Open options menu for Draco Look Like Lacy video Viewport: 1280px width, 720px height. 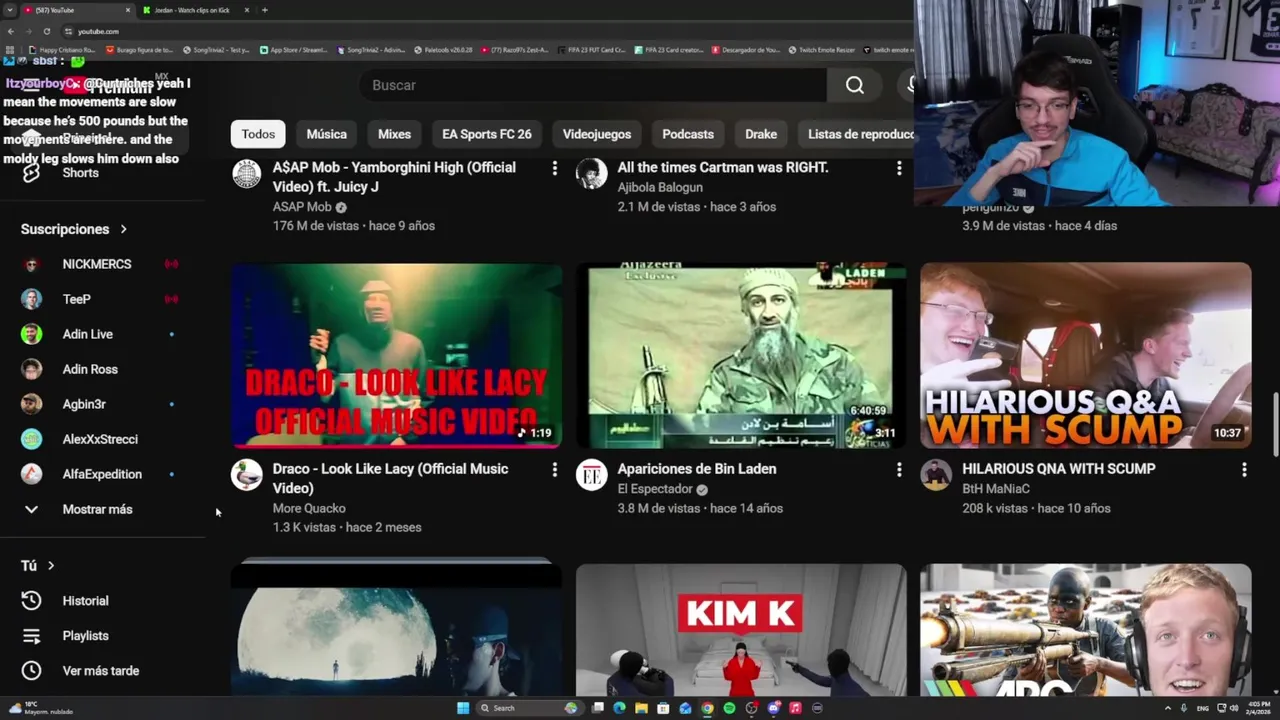(x=554, y=469)
